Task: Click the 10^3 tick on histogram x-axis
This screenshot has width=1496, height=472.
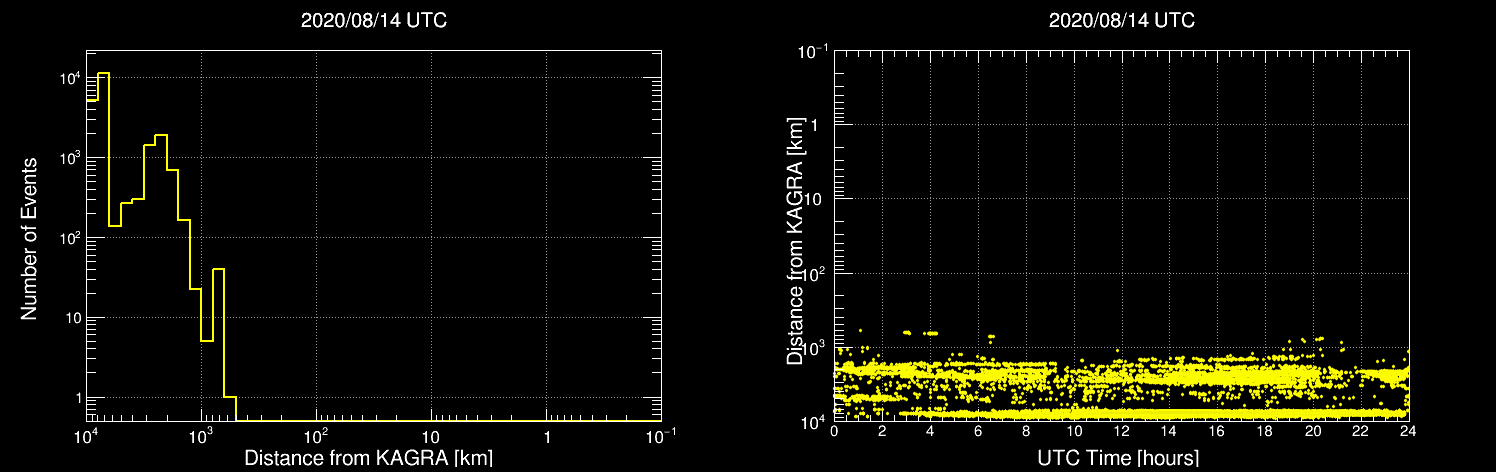Action: click(x=201, y=435)
